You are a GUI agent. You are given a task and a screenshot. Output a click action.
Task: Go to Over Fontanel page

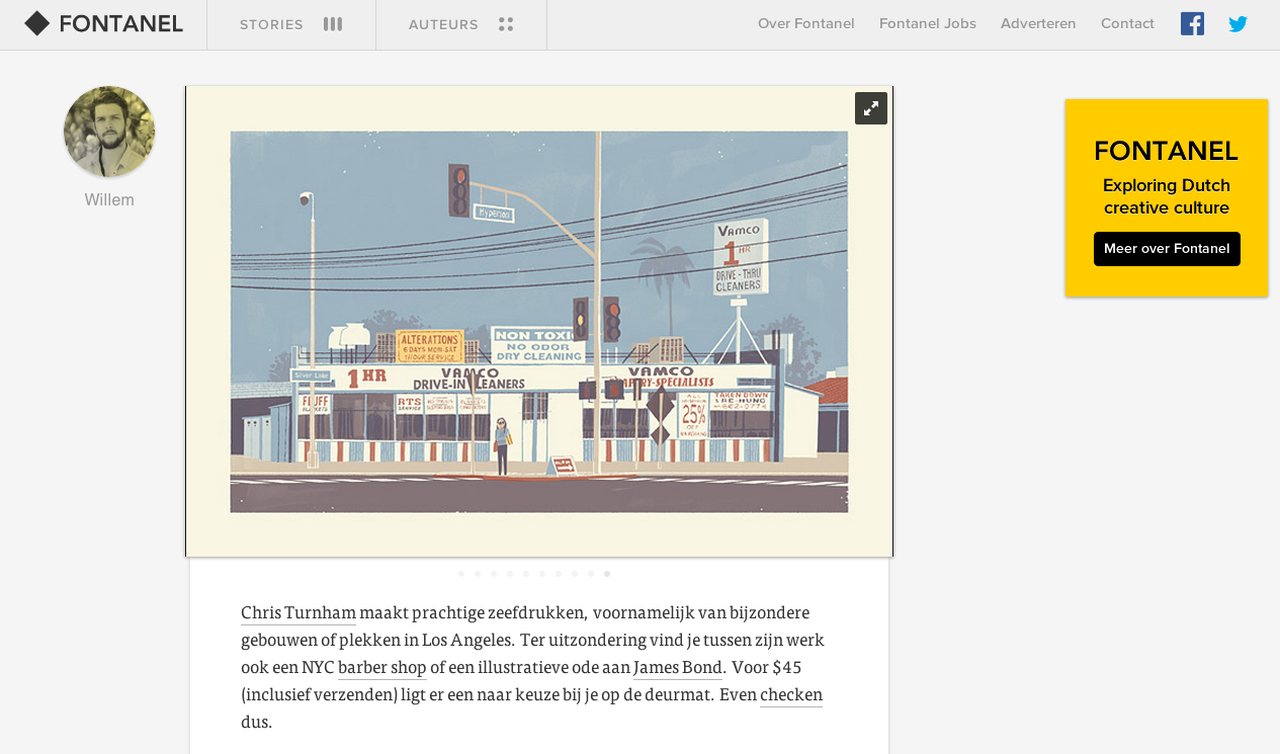click(x=806, y=24)
